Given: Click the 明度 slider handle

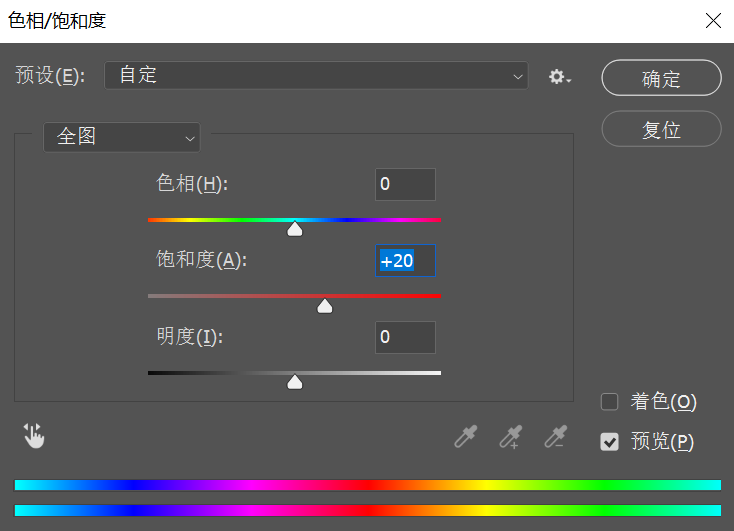Looking at the screenshot, I should pos(294,382).
